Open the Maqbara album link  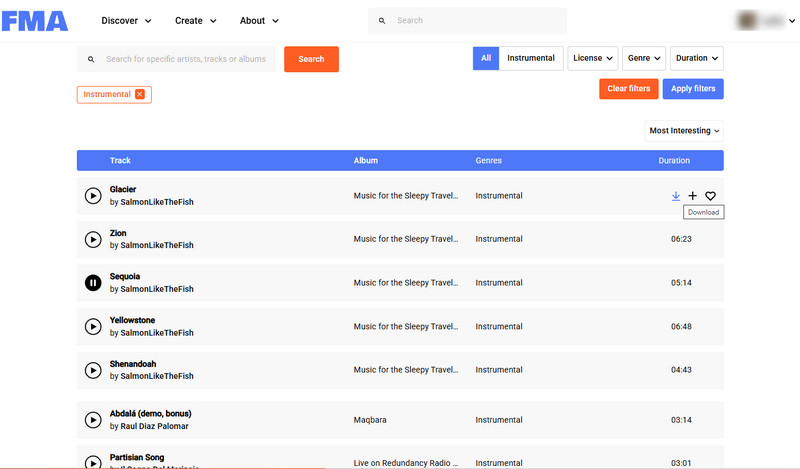tap(370, 420)
